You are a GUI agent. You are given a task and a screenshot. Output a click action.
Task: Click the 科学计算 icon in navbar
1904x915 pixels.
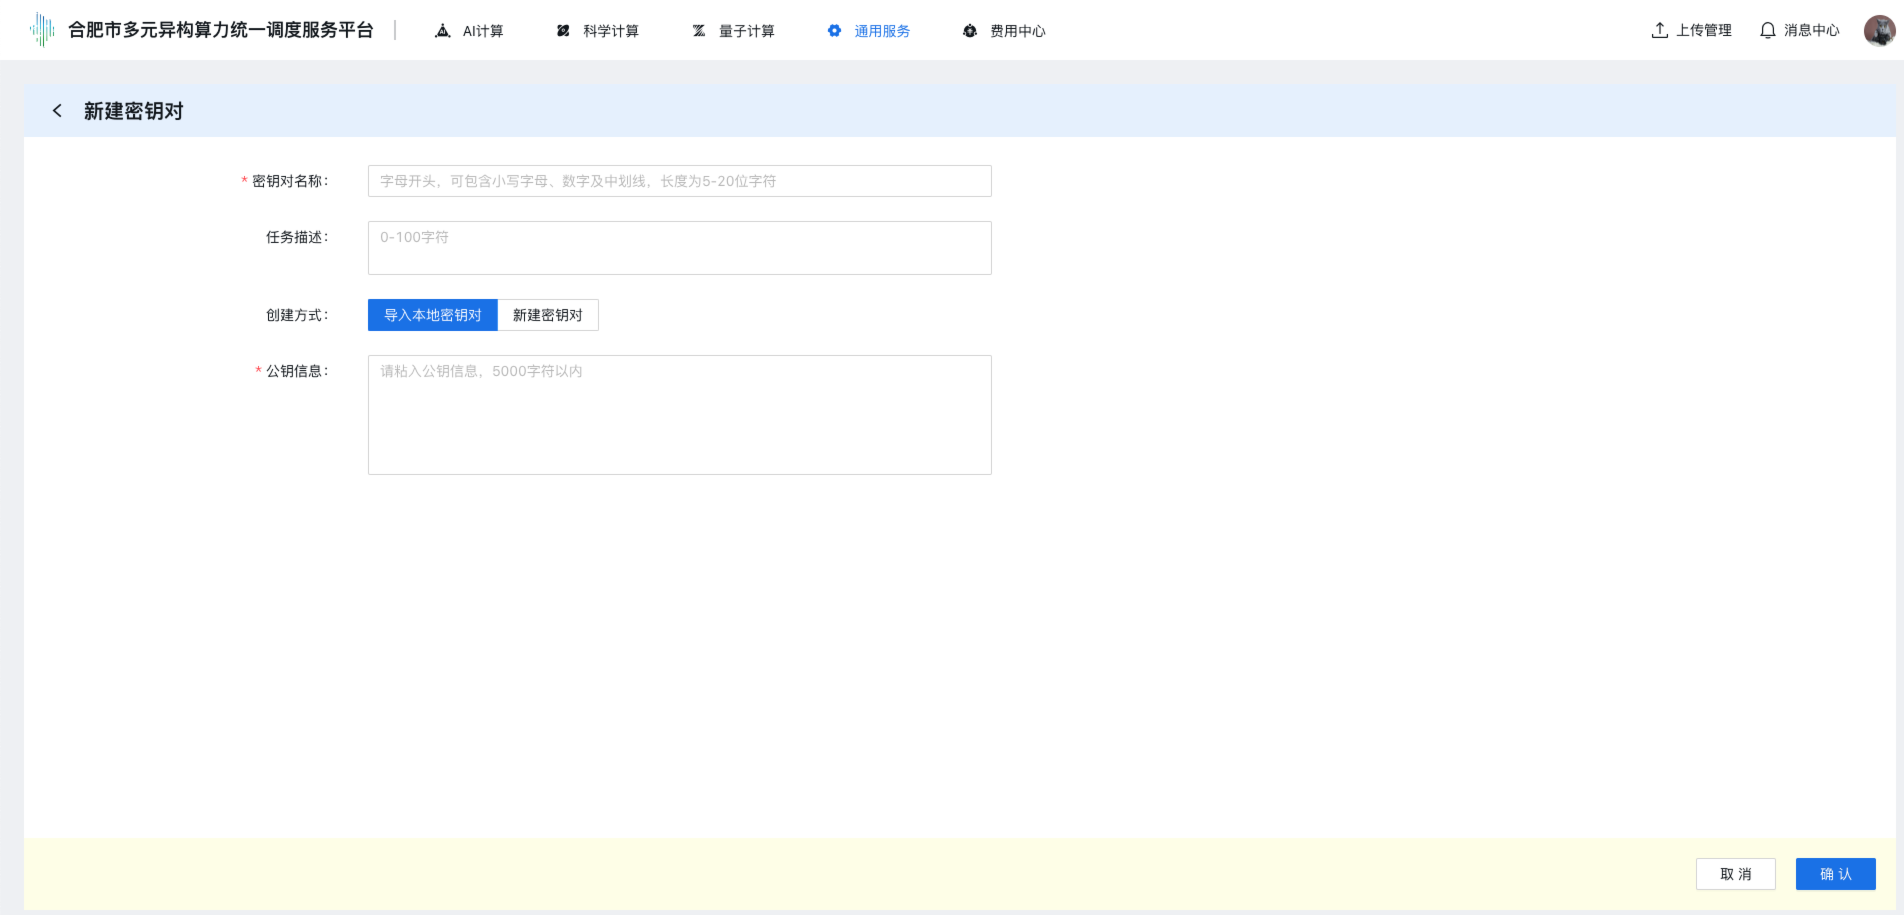(563, 31)
